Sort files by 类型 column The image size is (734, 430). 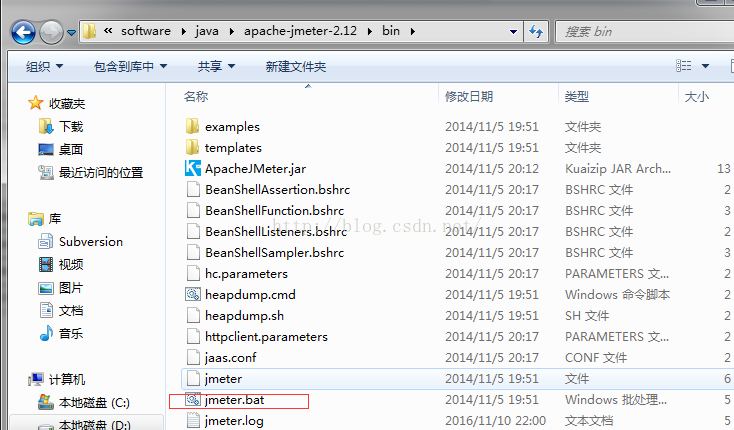point(576,96)
